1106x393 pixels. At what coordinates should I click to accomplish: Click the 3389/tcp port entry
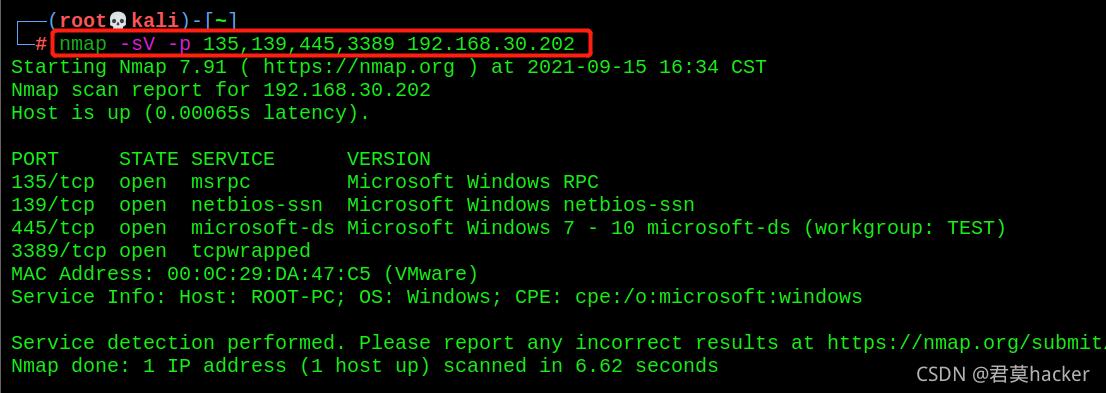[59, 251]
